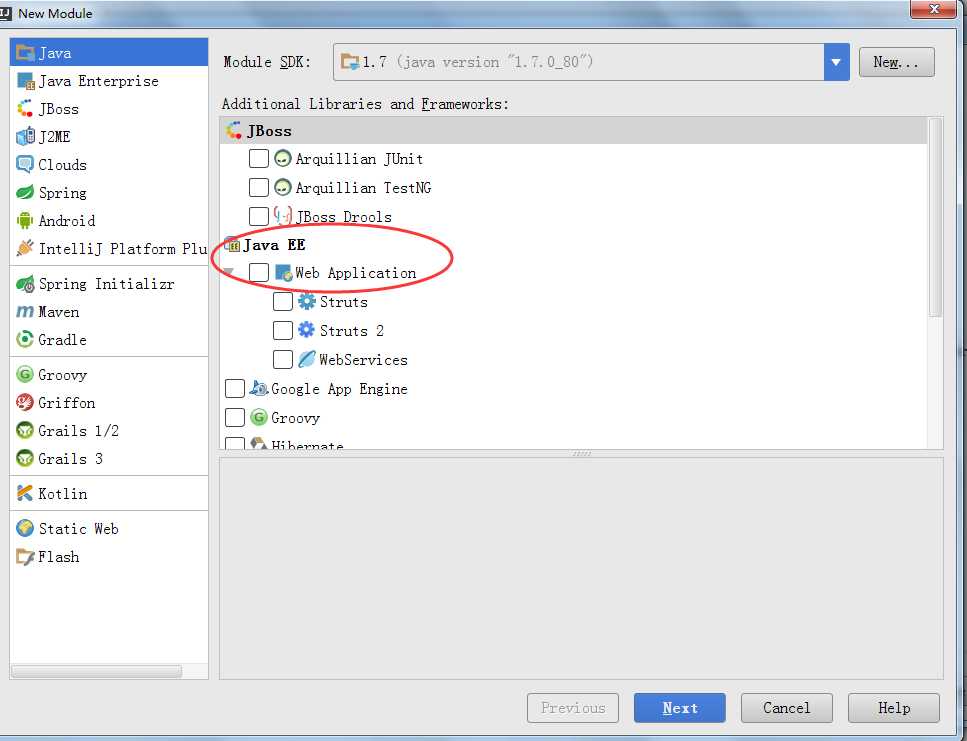This screenshot has width=967, height=741.
Task: Click the IntelliJ Platform Plugin icon
Action: click(25, 248)
